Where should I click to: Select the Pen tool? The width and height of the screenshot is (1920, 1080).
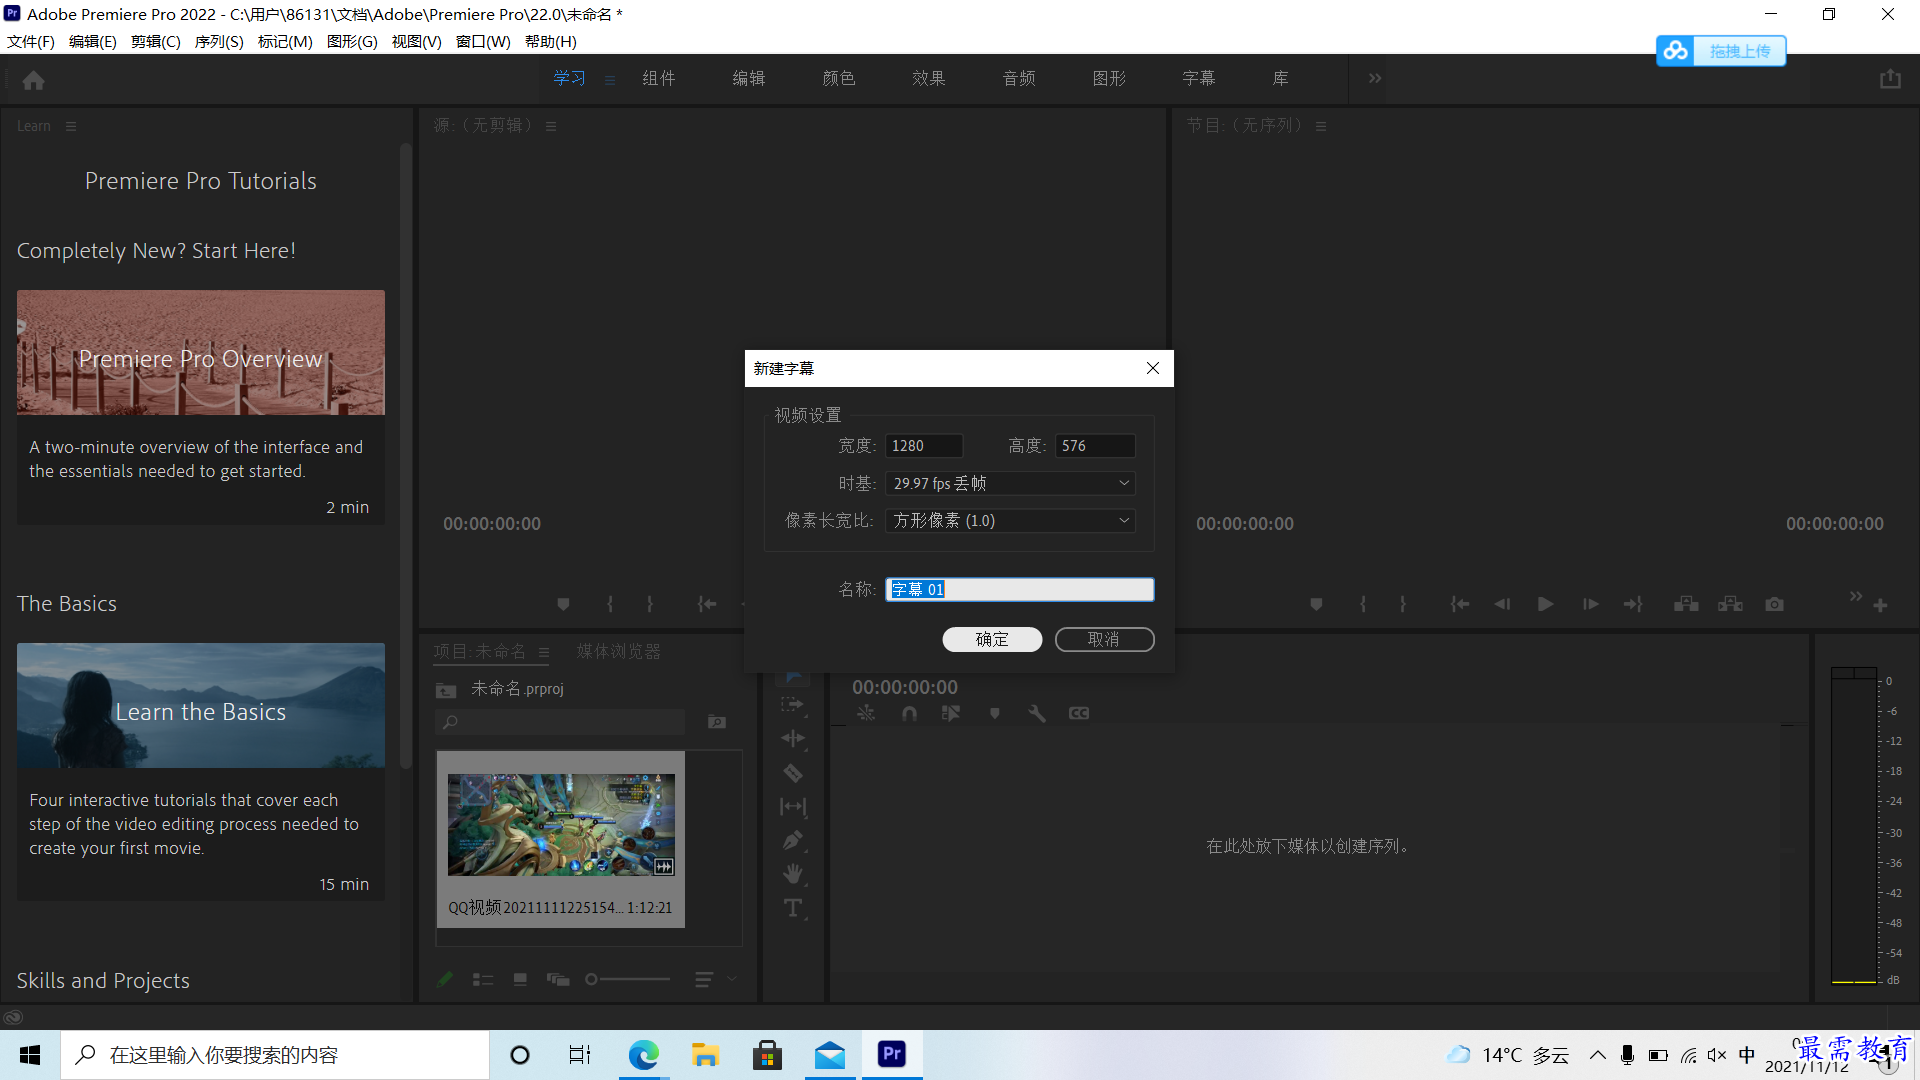(x=792, y=840)
